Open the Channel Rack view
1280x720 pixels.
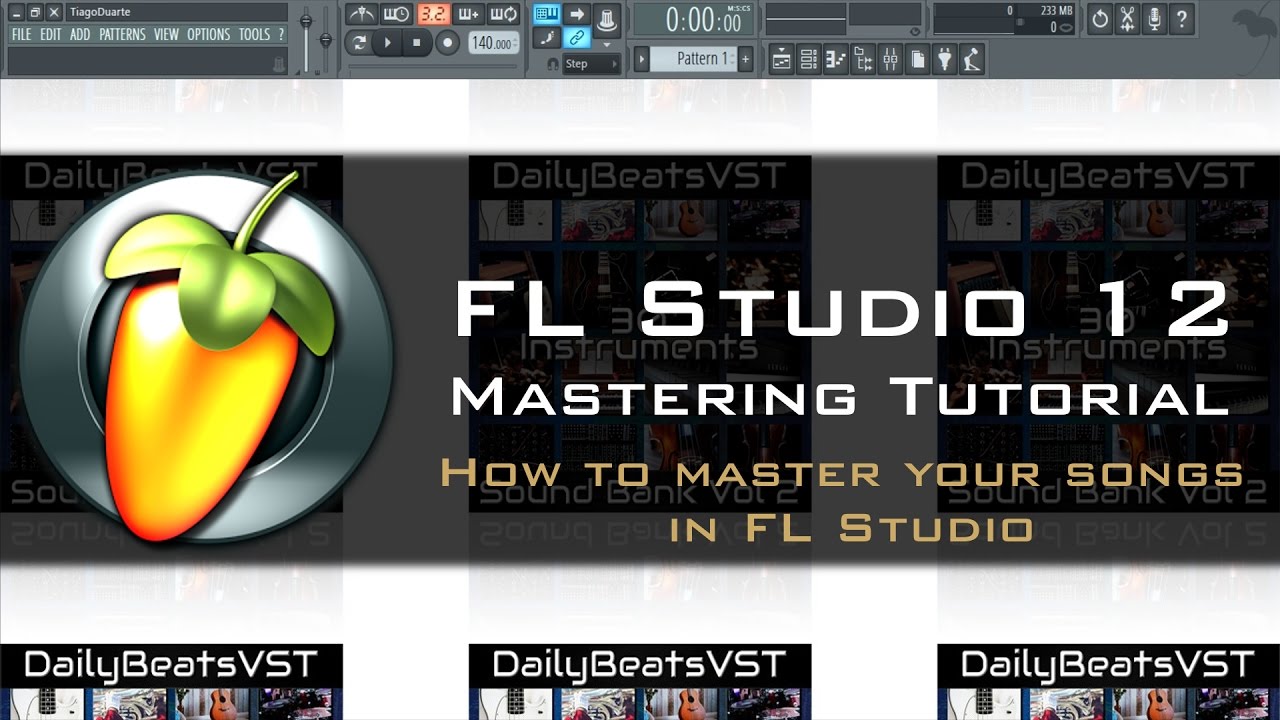[808, 60]
